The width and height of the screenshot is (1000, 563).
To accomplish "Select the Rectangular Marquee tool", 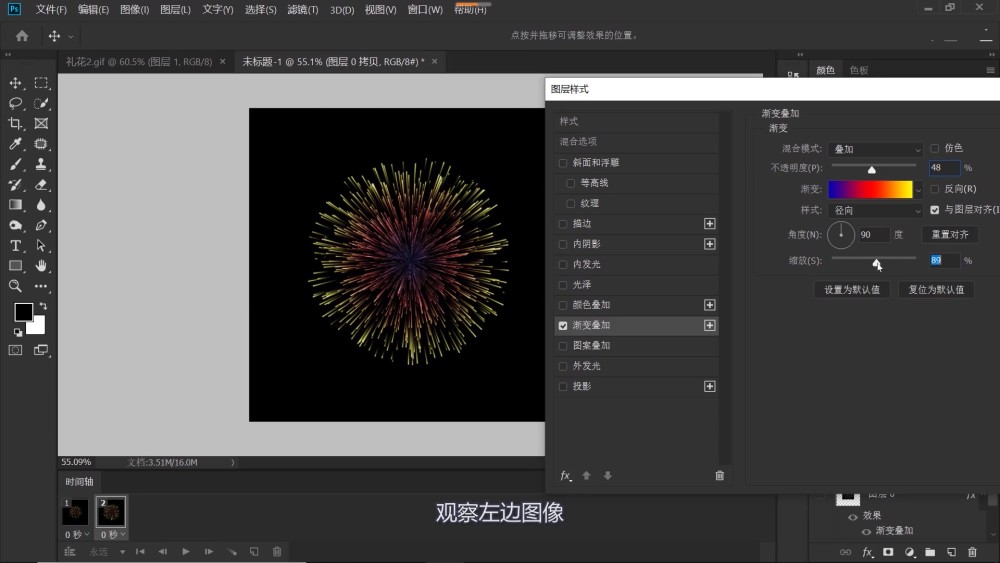I will 41,83.
